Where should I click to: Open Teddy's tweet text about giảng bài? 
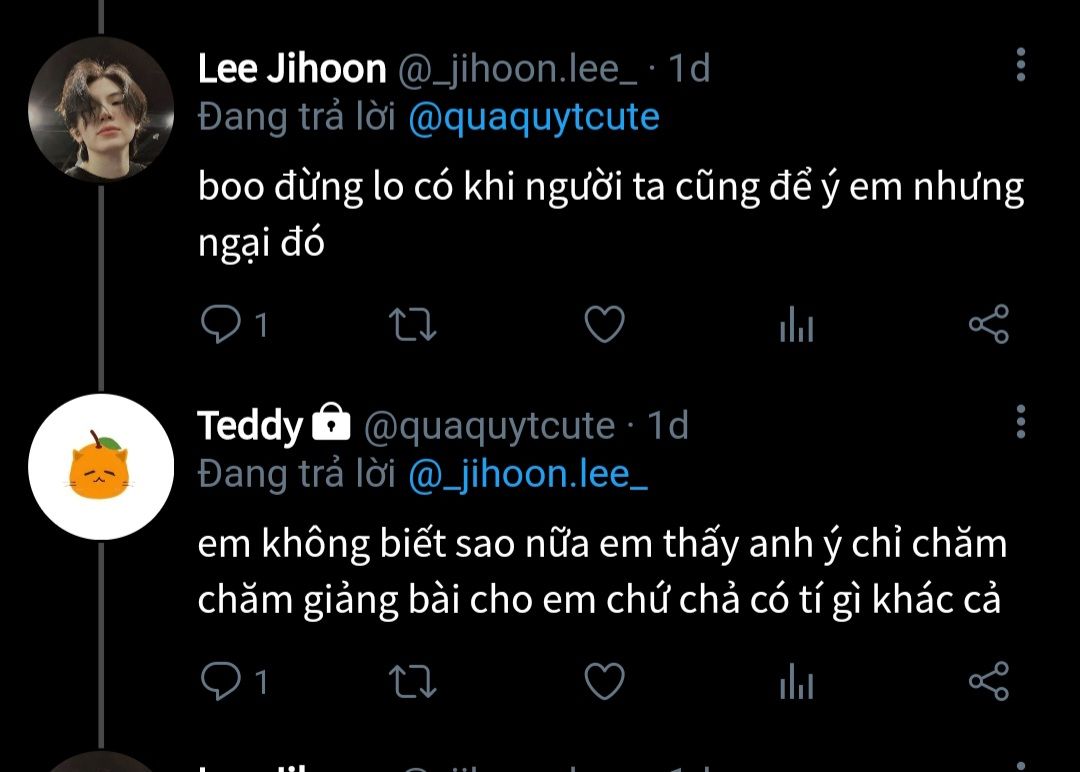pyautogui.click(x=601, y=572)
